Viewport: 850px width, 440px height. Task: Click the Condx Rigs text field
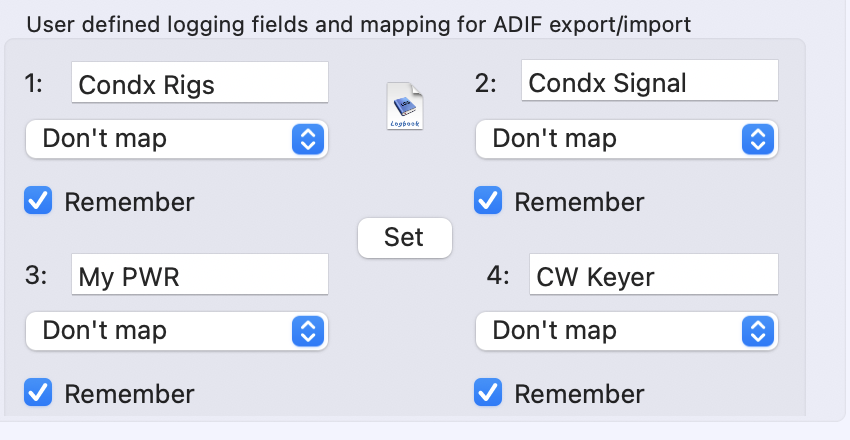click(199, 83)
